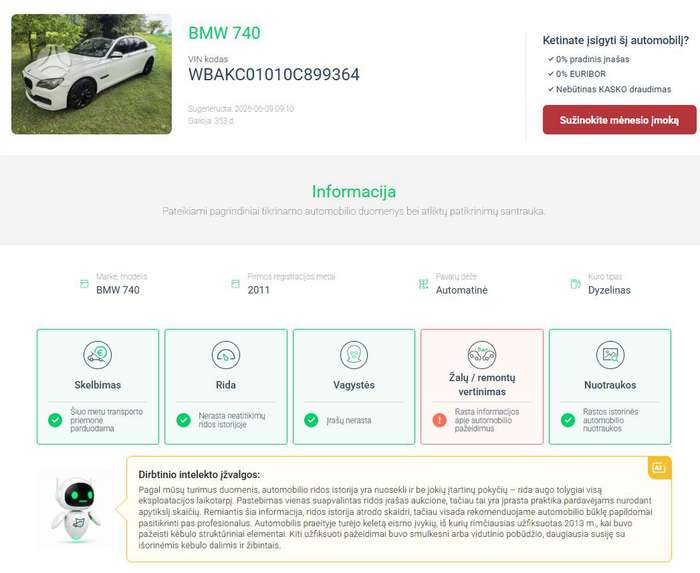Open the Nuotraukos photos card

pyautogui.click(x=610, y=386)
